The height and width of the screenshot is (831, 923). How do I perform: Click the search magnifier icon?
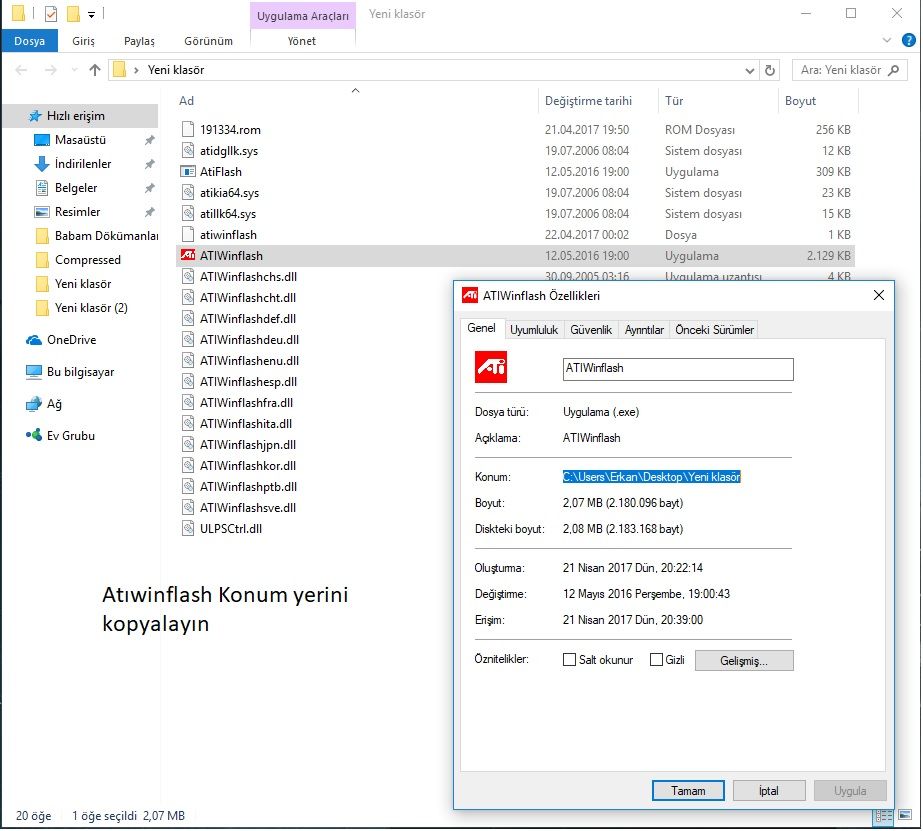(894, 70)
